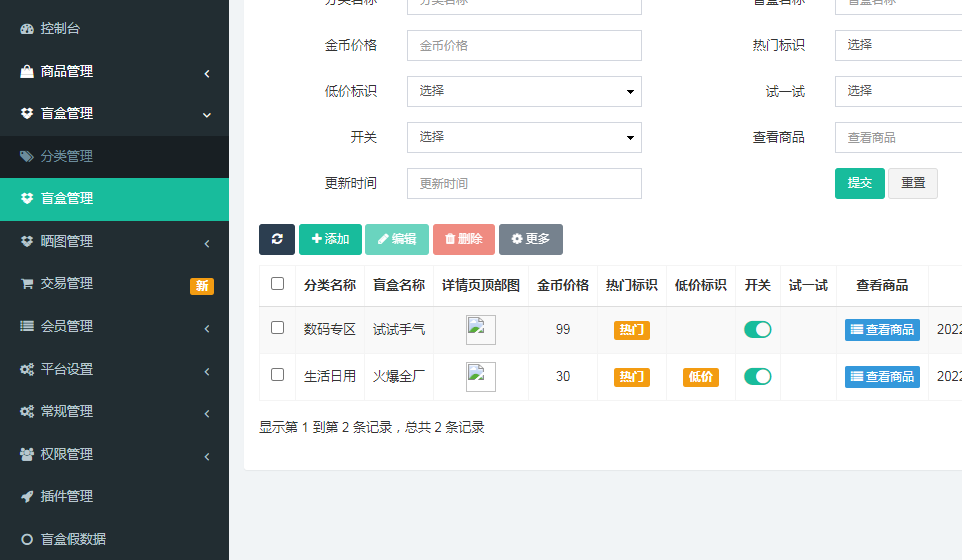
Task: Toggle the 开关 switch for 生活日用 row
Action: click(758, 377)
